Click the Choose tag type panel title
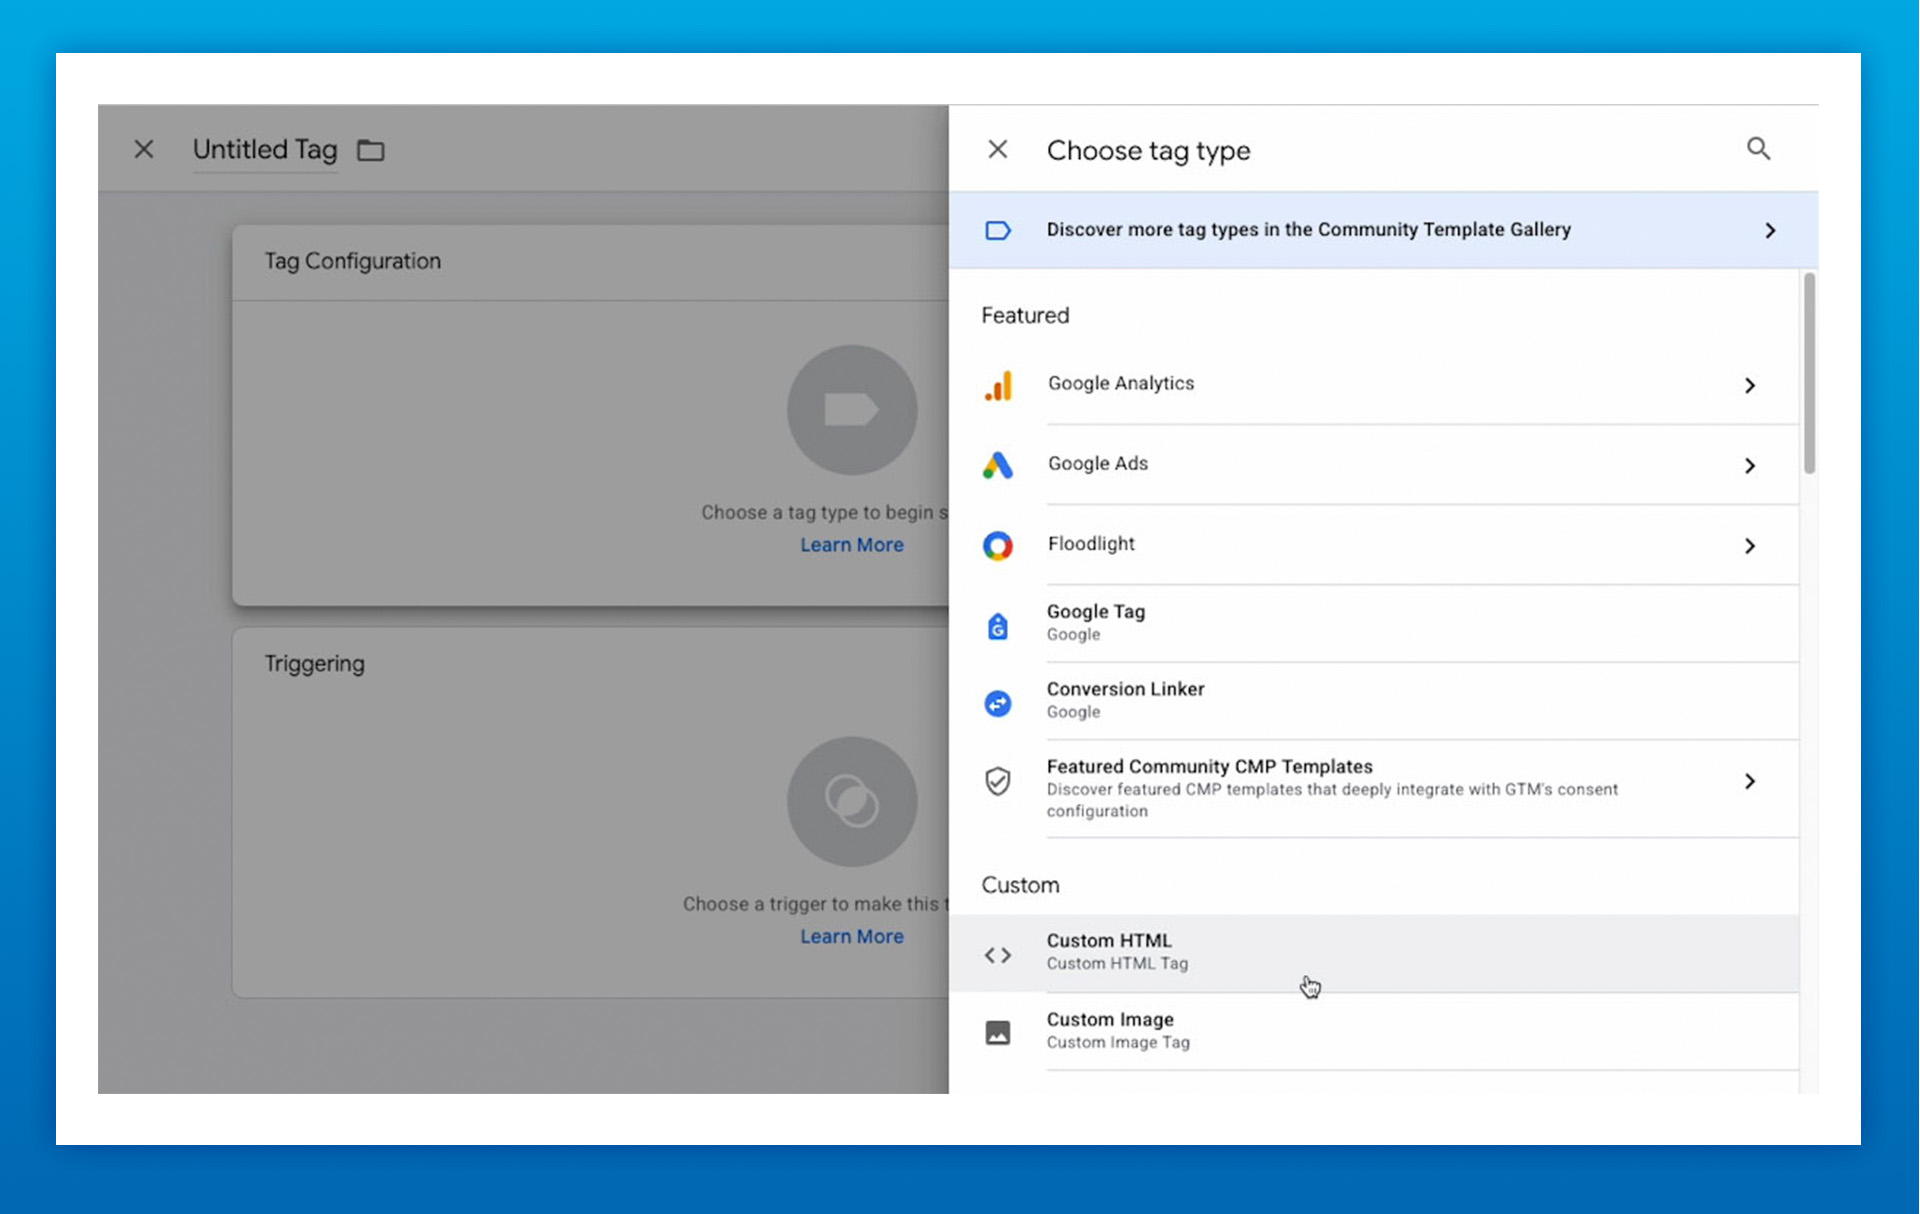Image resolution: width=1920 pixels, height=1214 pixels. [x=1148, y=151]
